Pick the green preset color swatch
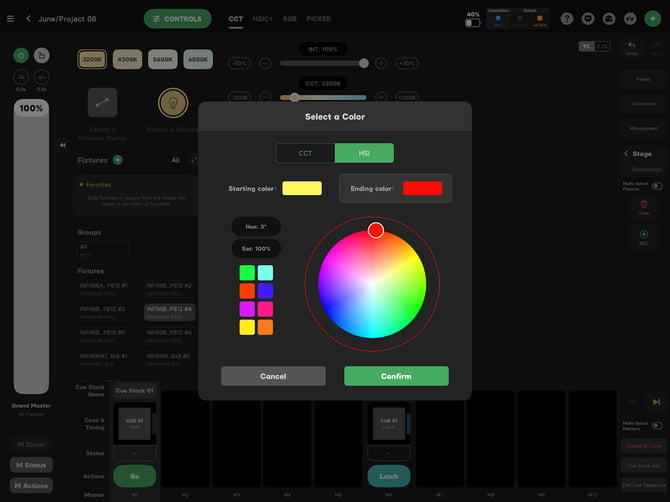 tap(247, 273)
